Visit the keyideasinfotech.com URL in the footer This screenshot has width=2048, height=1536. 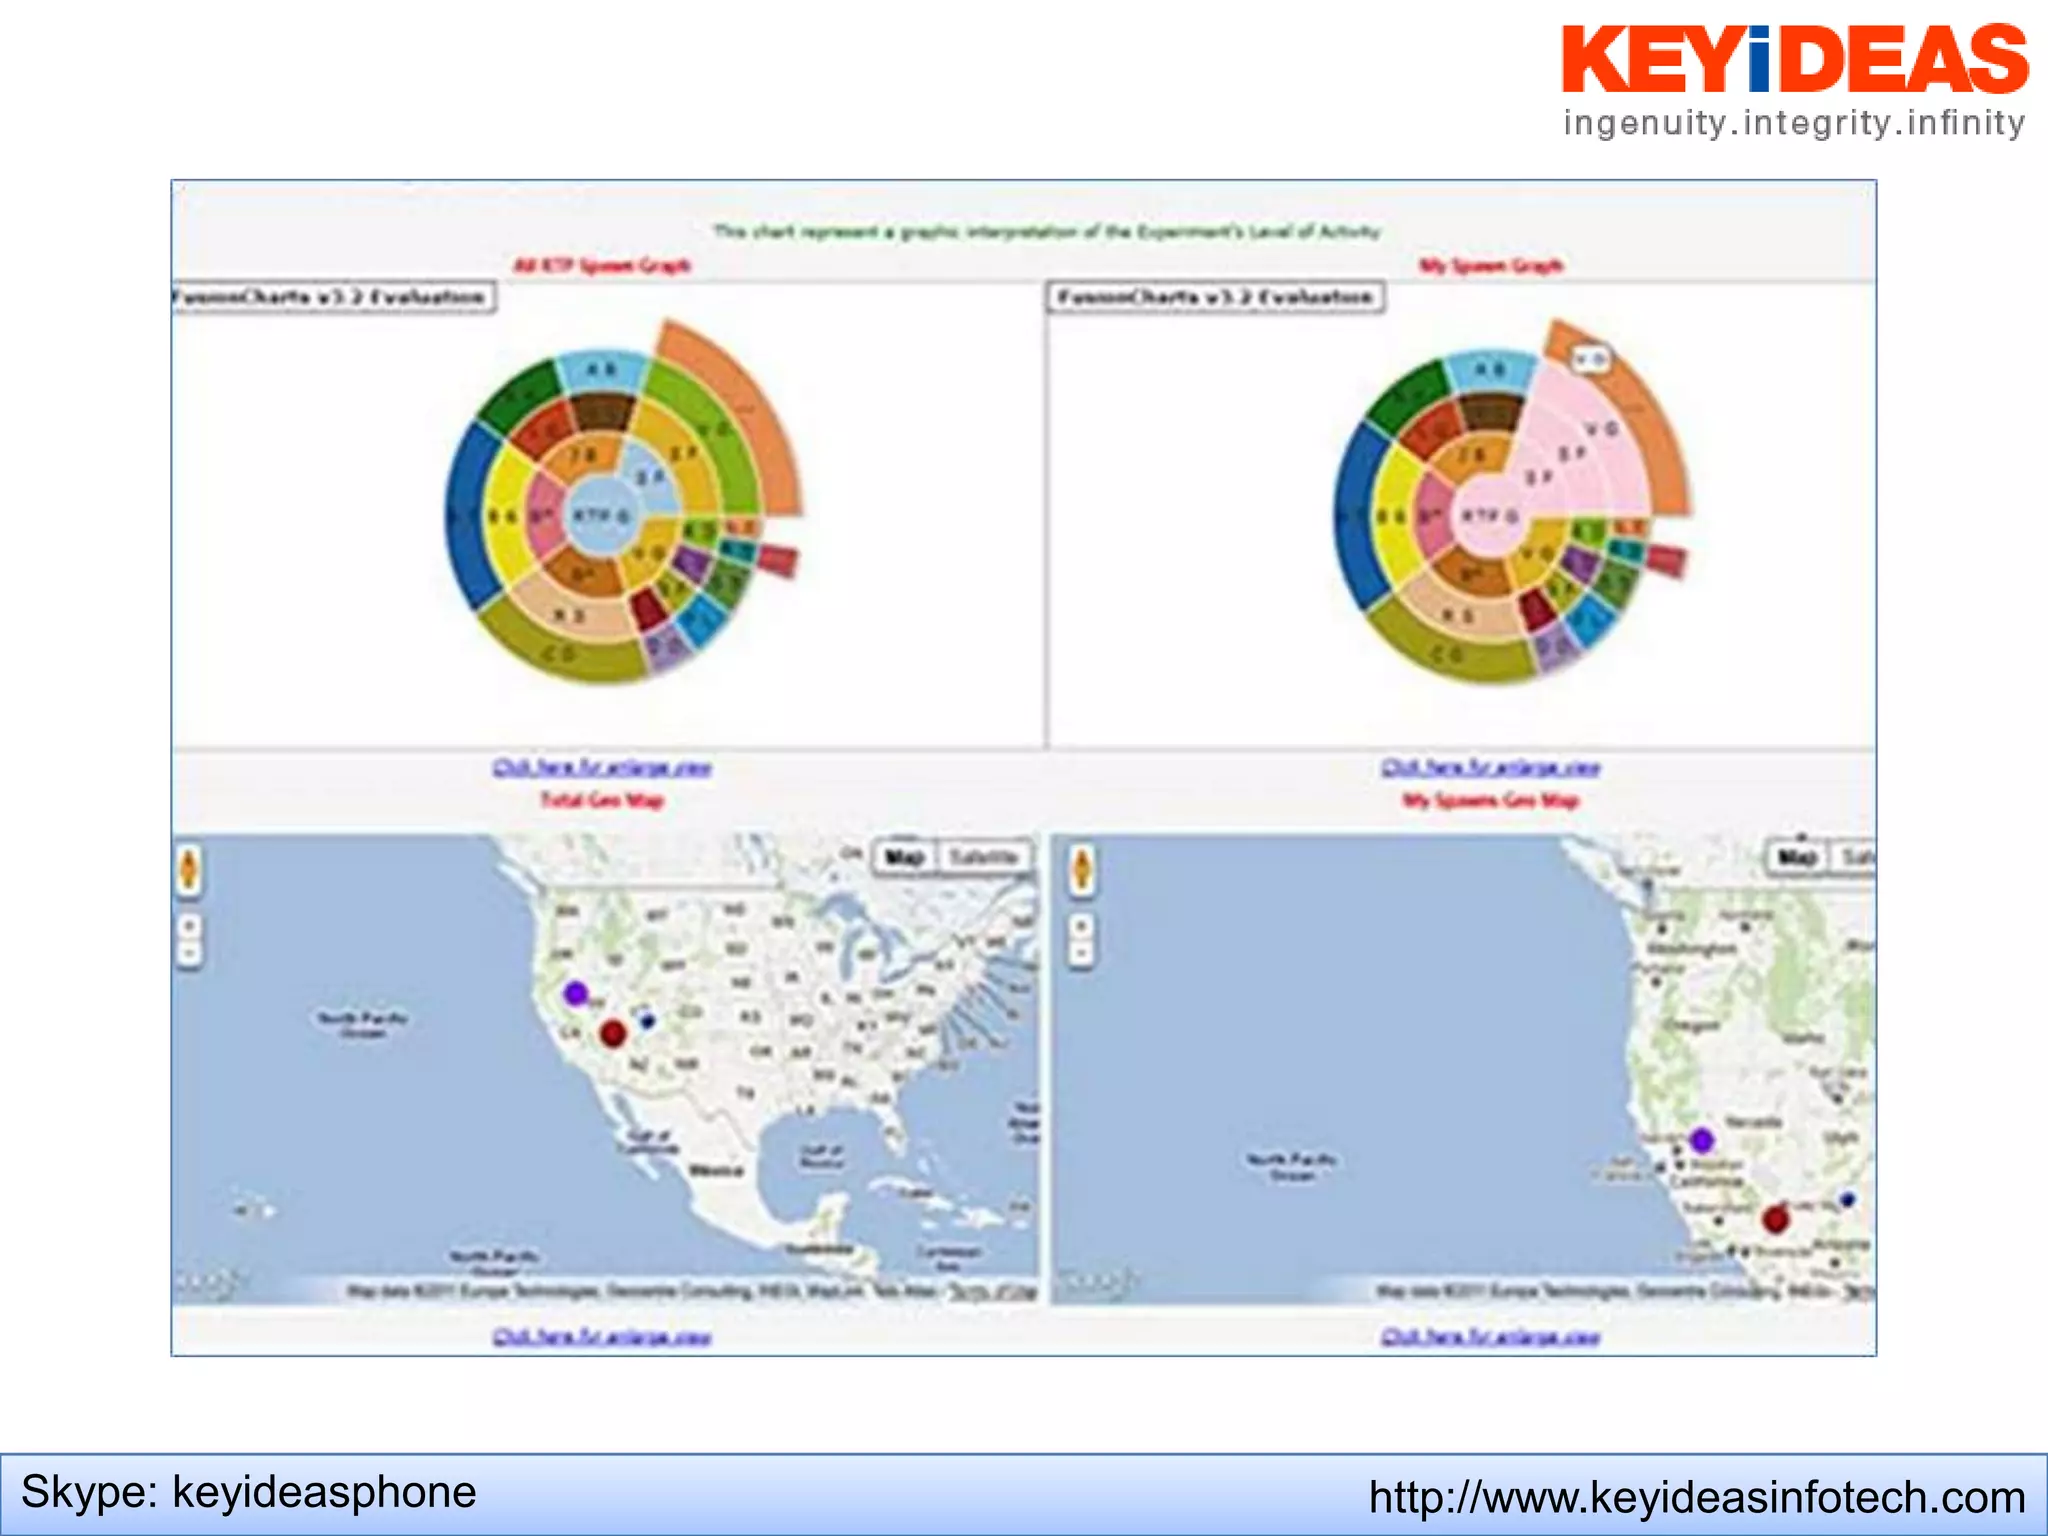coord(1697,1497)
